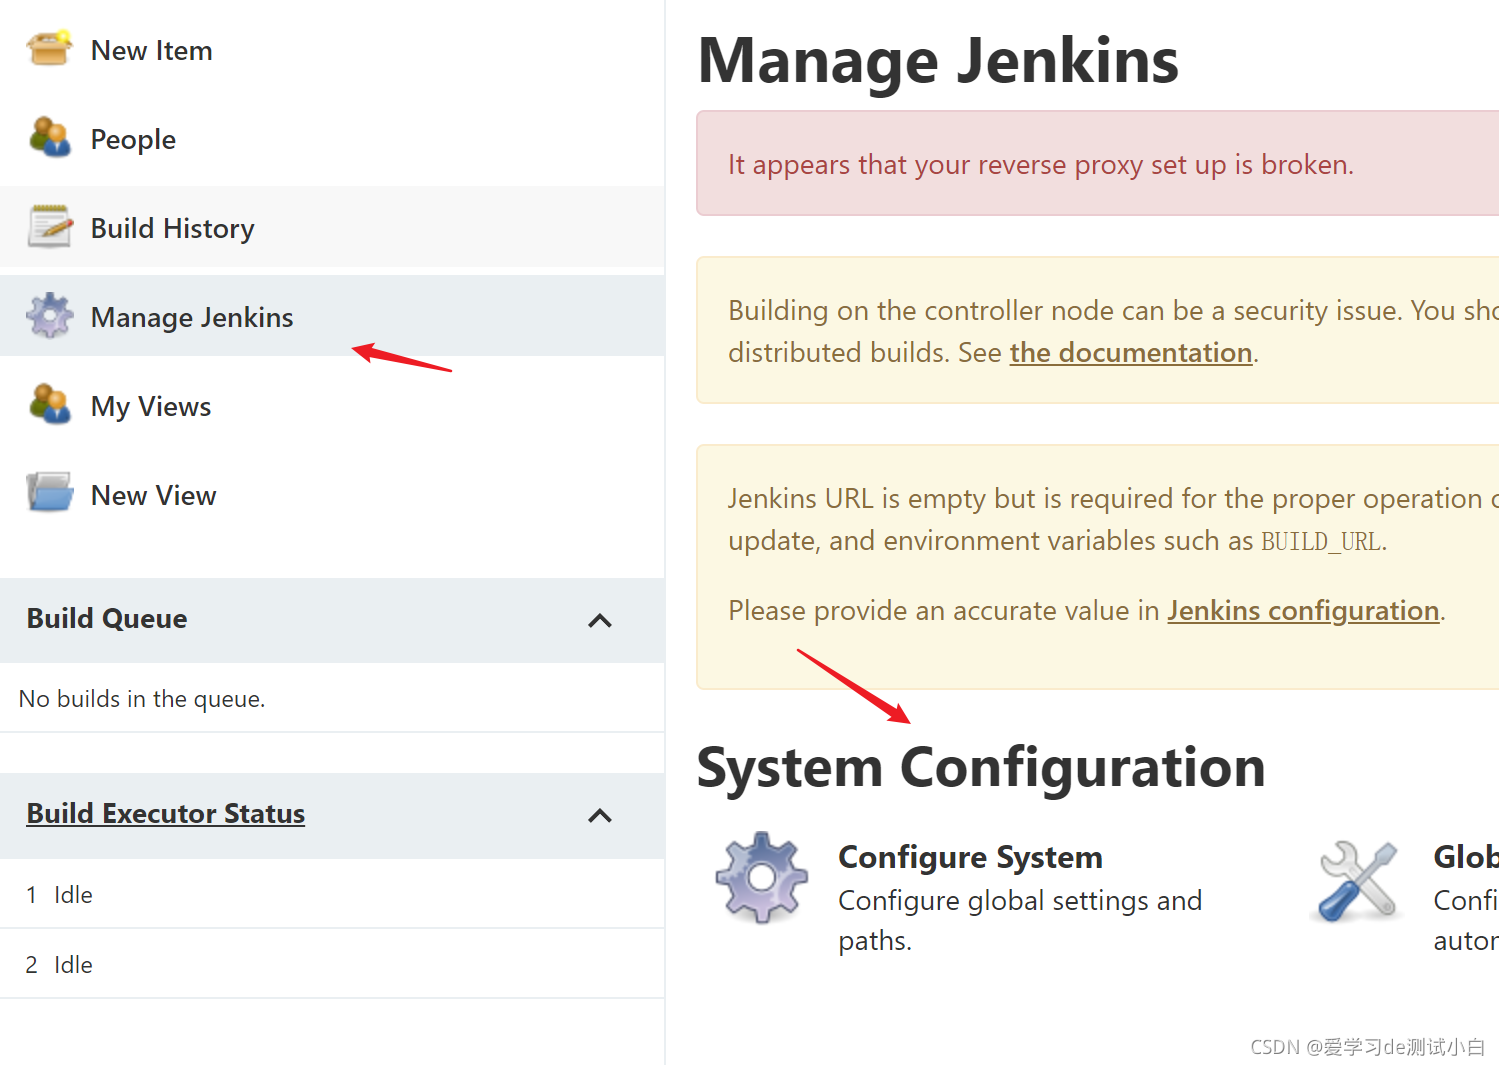The height and width of the screenshot is (1065, 1499).
Task: Select Manage Jenkins in the sidebar
Action: pyautogui.click(x=192, y=318)
